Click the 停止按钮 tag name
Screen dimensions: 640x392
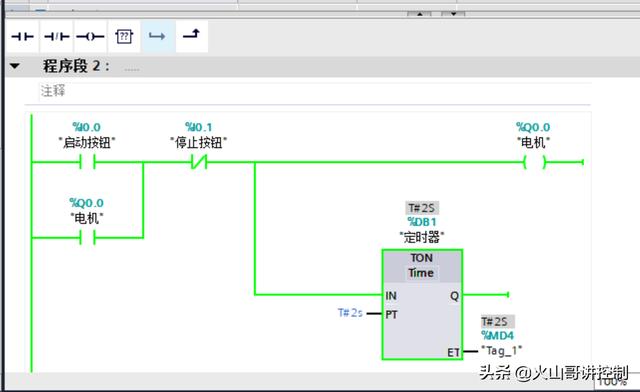tap(199, 143)
